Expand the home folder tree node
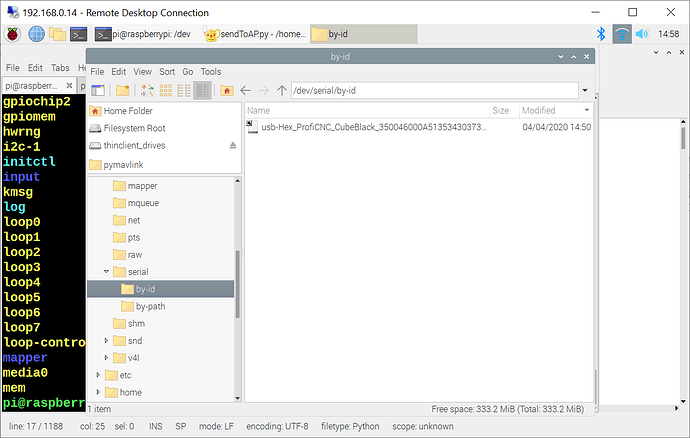The image size is (690, 438). pos(98,392)
